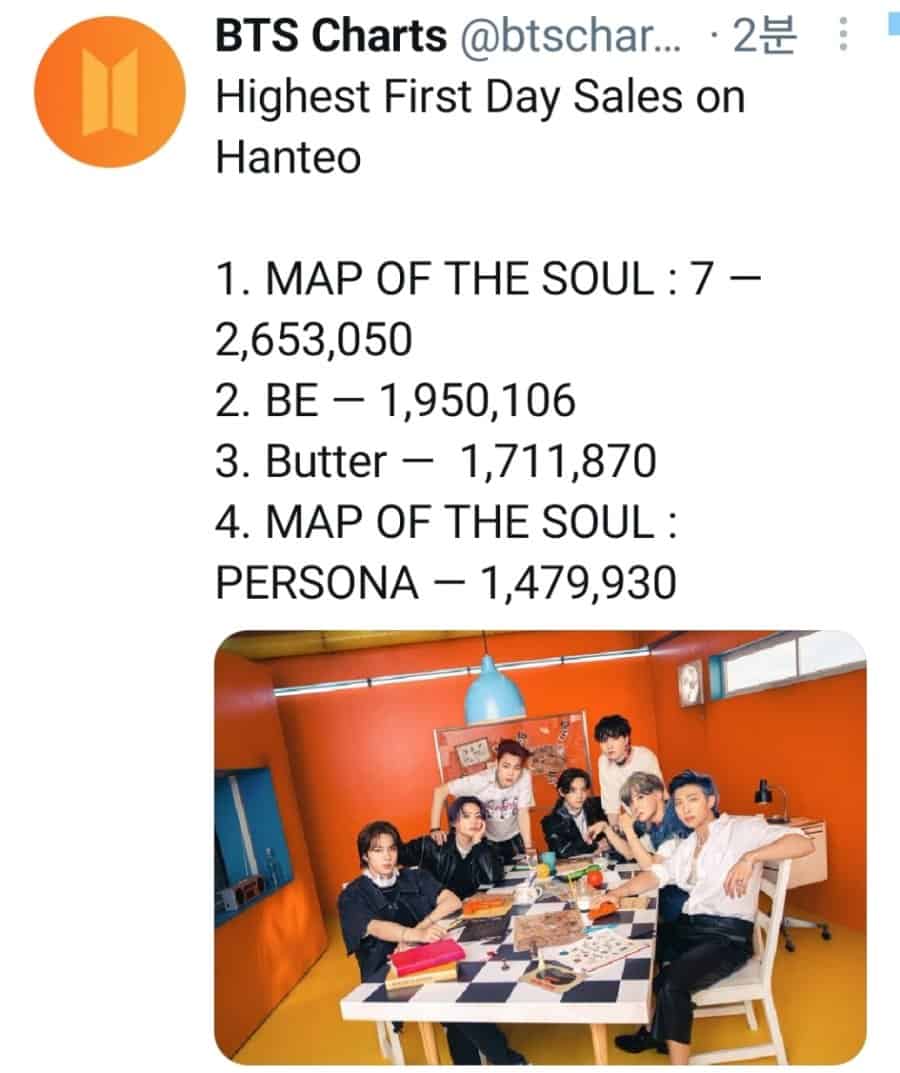Click the "Highest First Day Sales on" text
Viewport: 900px width, 1073px height.
[480, 98]
